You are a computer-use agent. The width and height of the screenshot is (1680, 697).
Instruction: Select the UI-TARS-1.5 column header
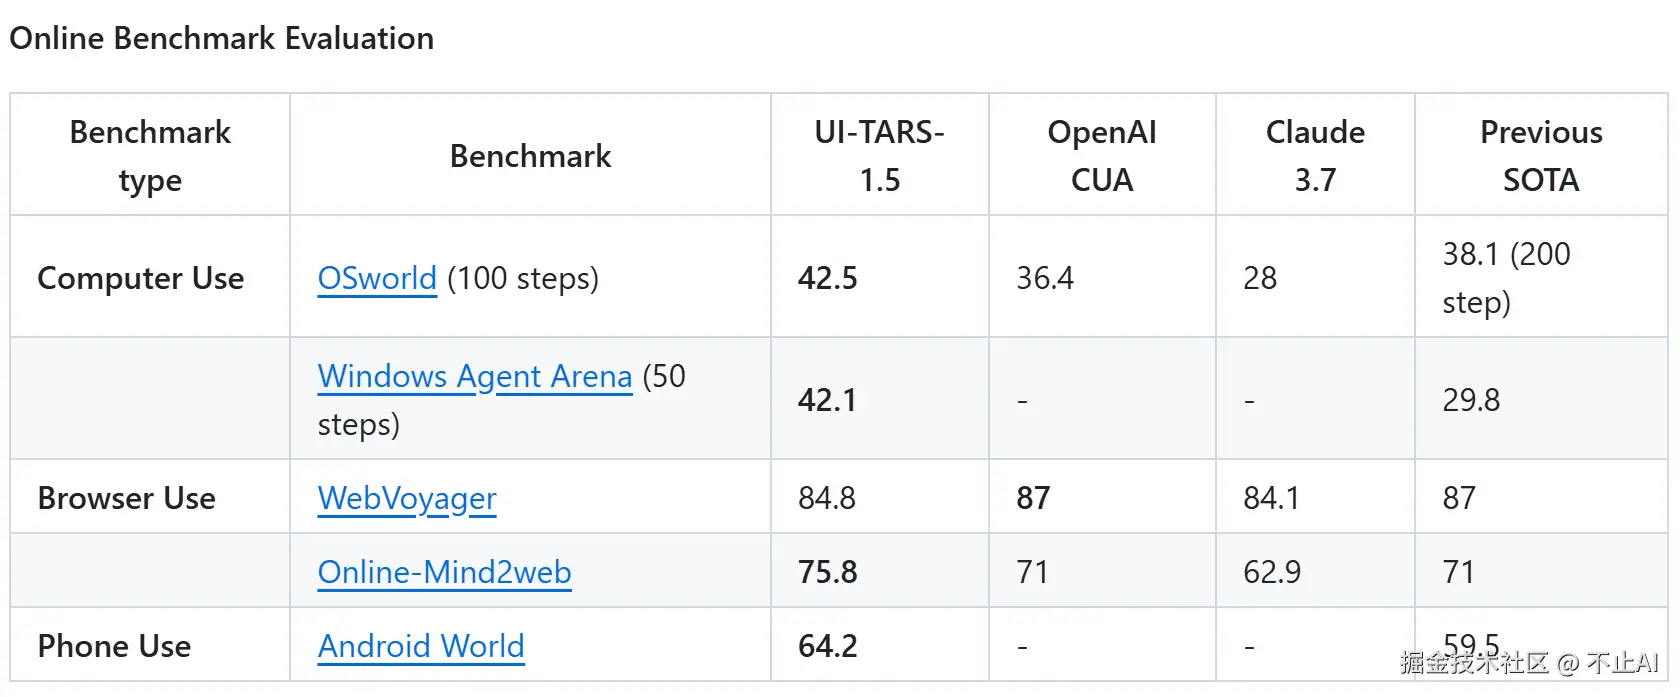(x=879, y=156)
